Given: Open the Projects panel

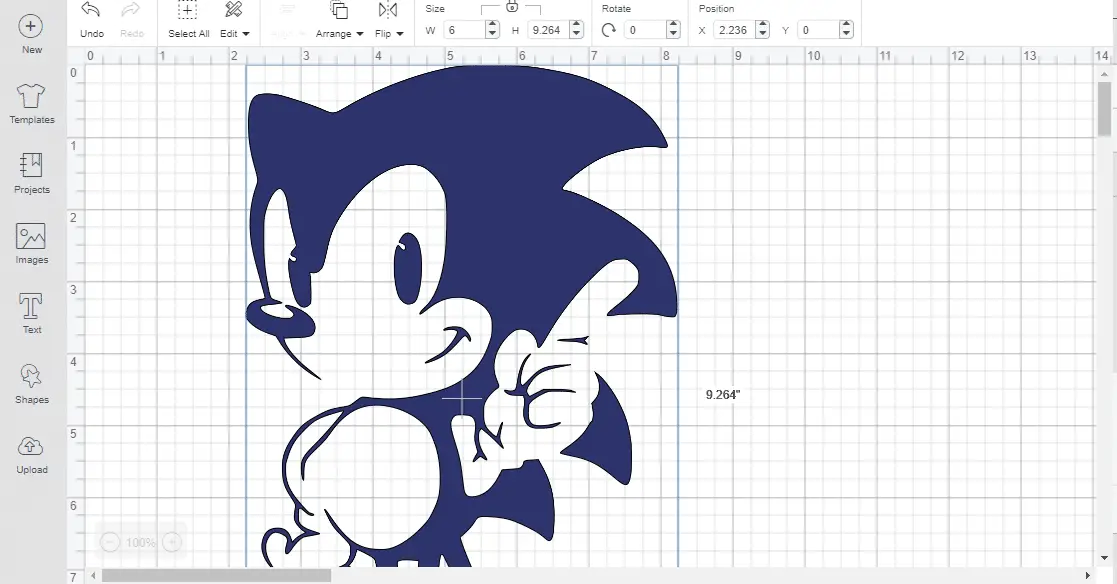Looking at the screenshot, I should 31,173.
